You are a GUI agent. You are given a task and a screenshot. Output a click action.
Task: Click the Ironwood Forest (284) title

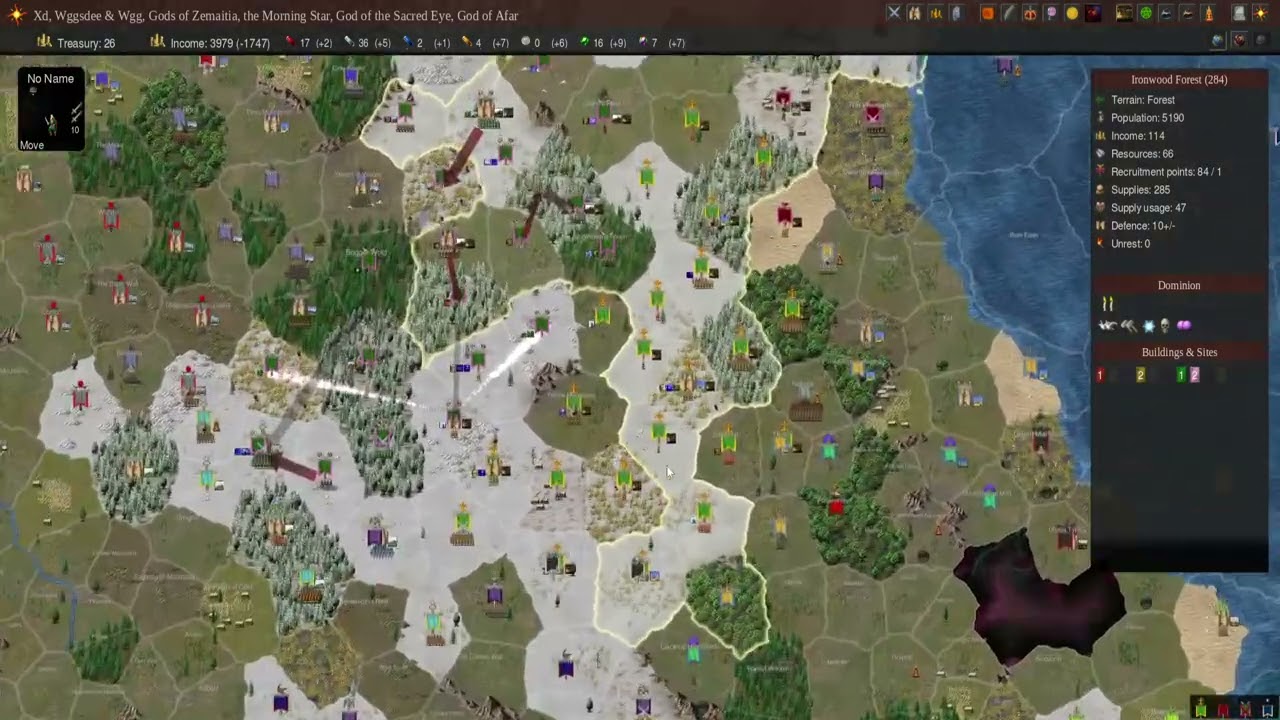click(x=1179, y=80)
